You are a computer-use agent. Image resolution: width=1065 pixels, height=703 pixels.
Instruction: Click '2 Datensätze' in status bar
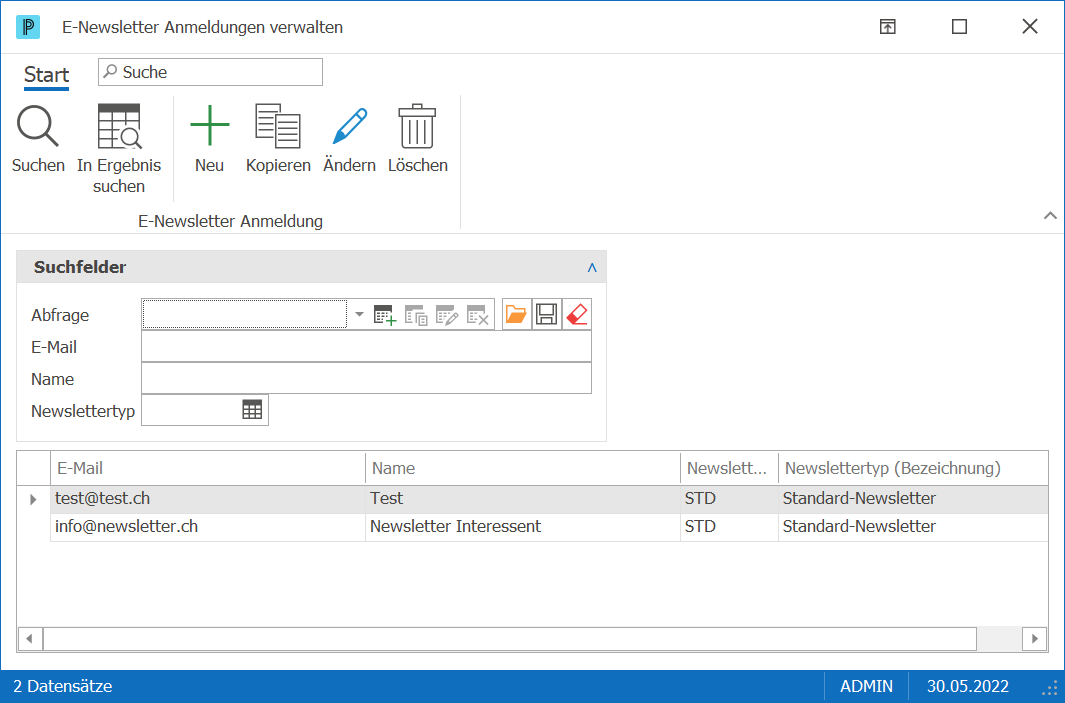pos(63,686)
